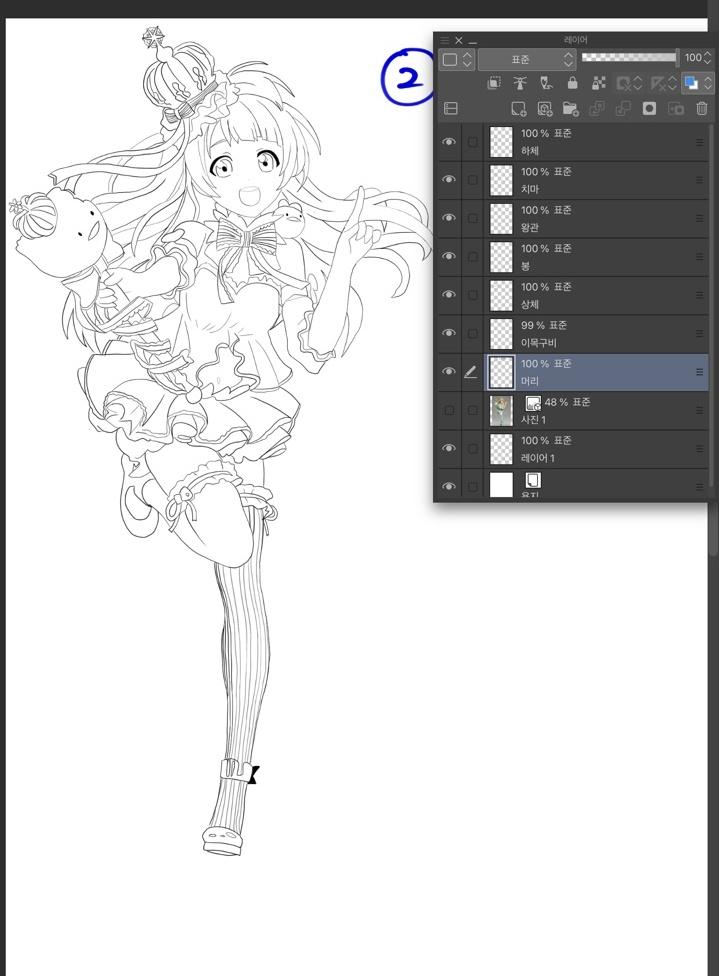
Task: Click the opacity value 100 field
Action: [693, 58]
